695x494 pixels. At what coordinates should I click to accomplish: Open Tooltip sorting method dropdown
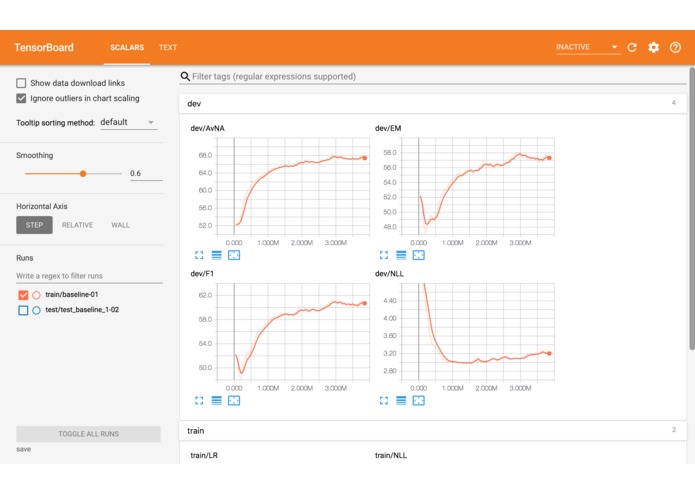128,122
